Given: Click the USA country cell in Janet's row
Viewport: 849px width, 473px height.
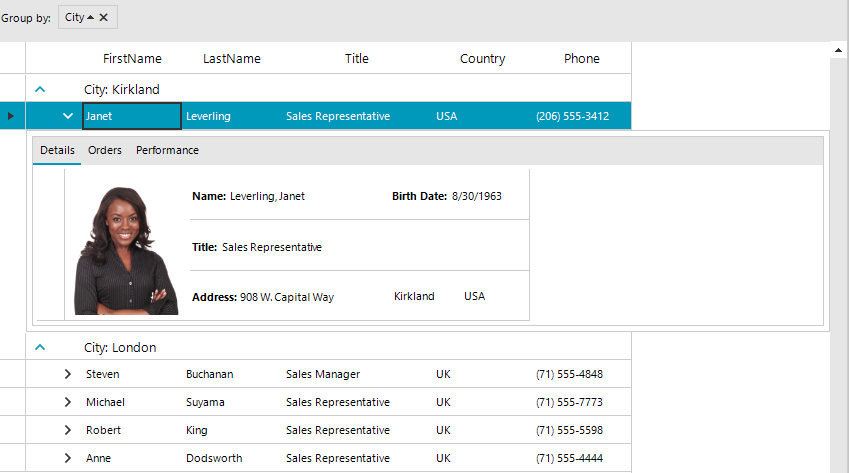Looking at the screenshot, I should [x=482, y=116].
